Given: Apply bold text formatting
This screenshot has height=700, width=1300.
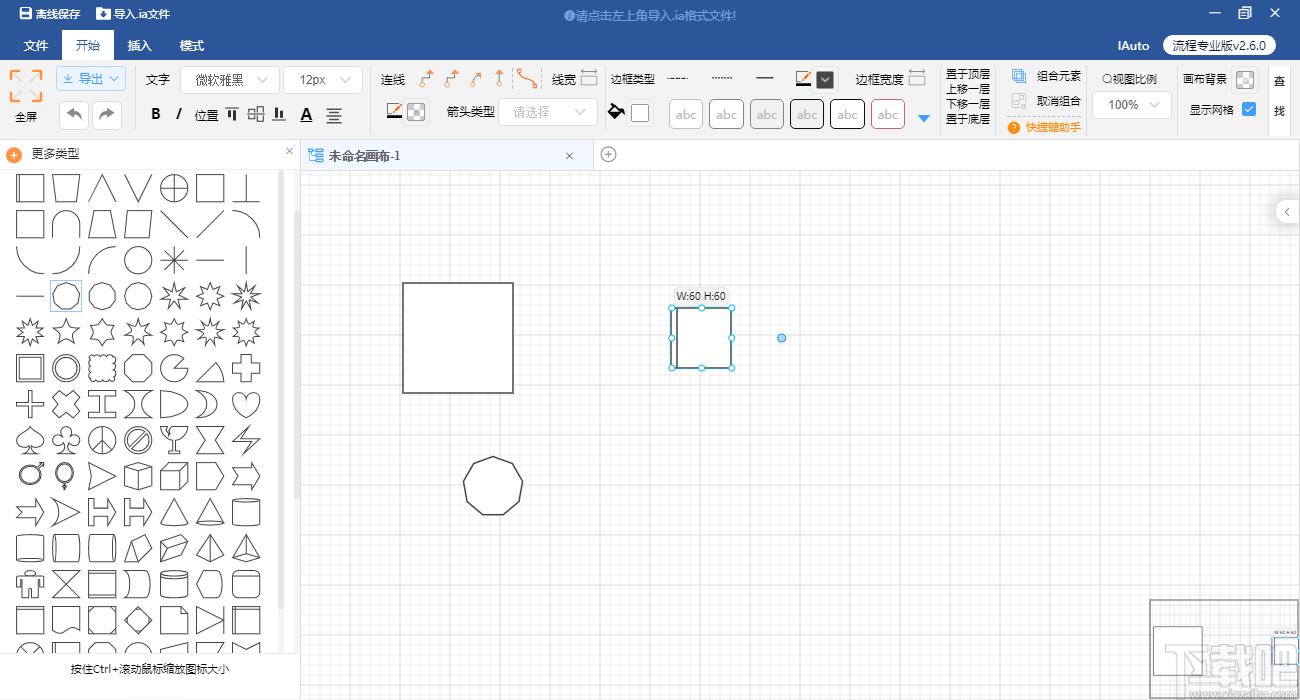Looking at the screenshot, I should 156,114.
